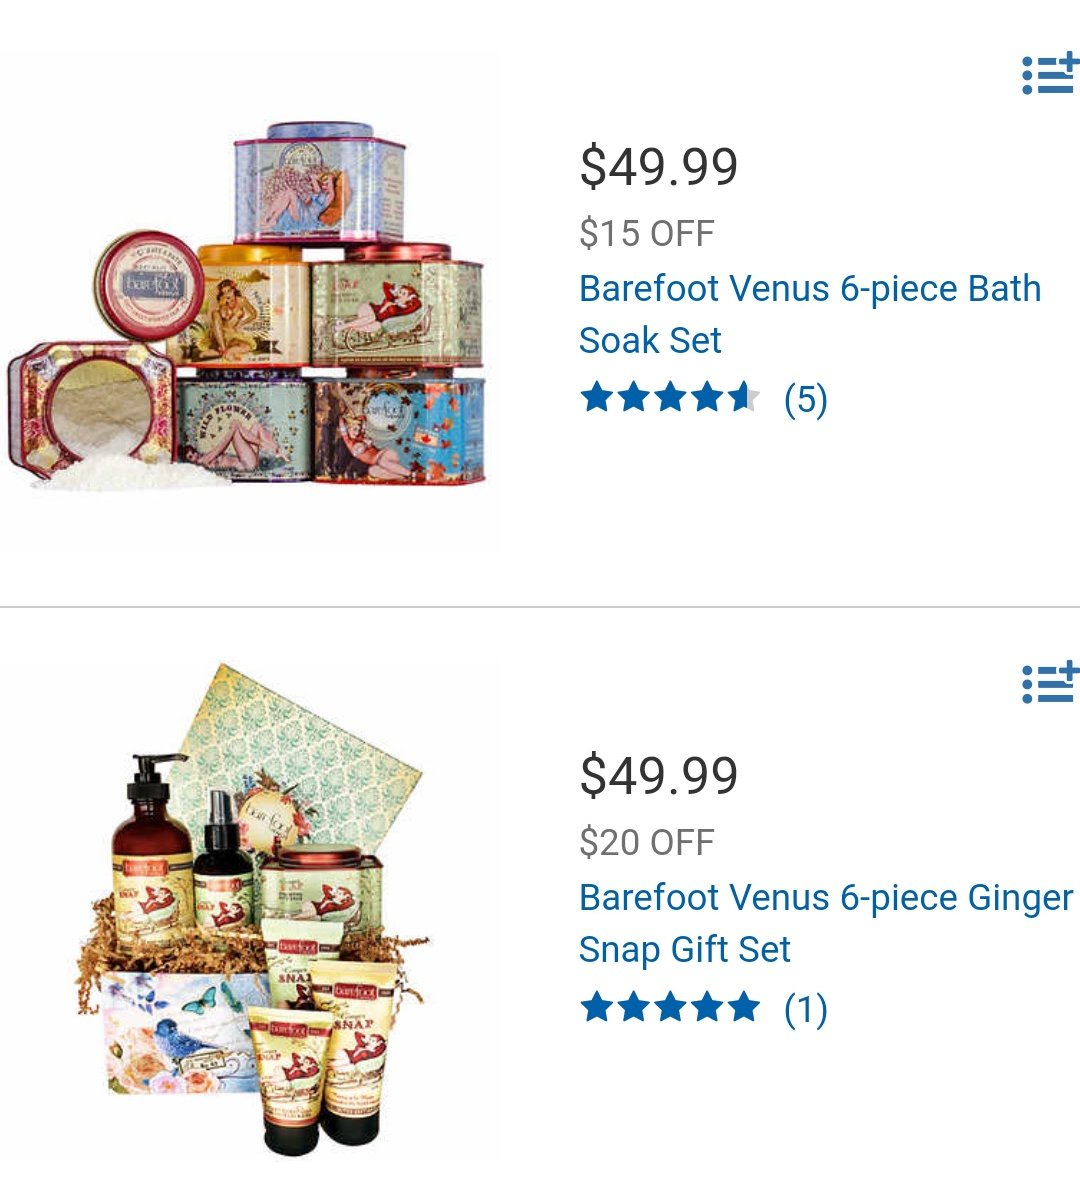1080x1197 pixels.
Task: Open Barefoot Venus 6-piece Bath Soak Set link
Action: coord(810,314)
